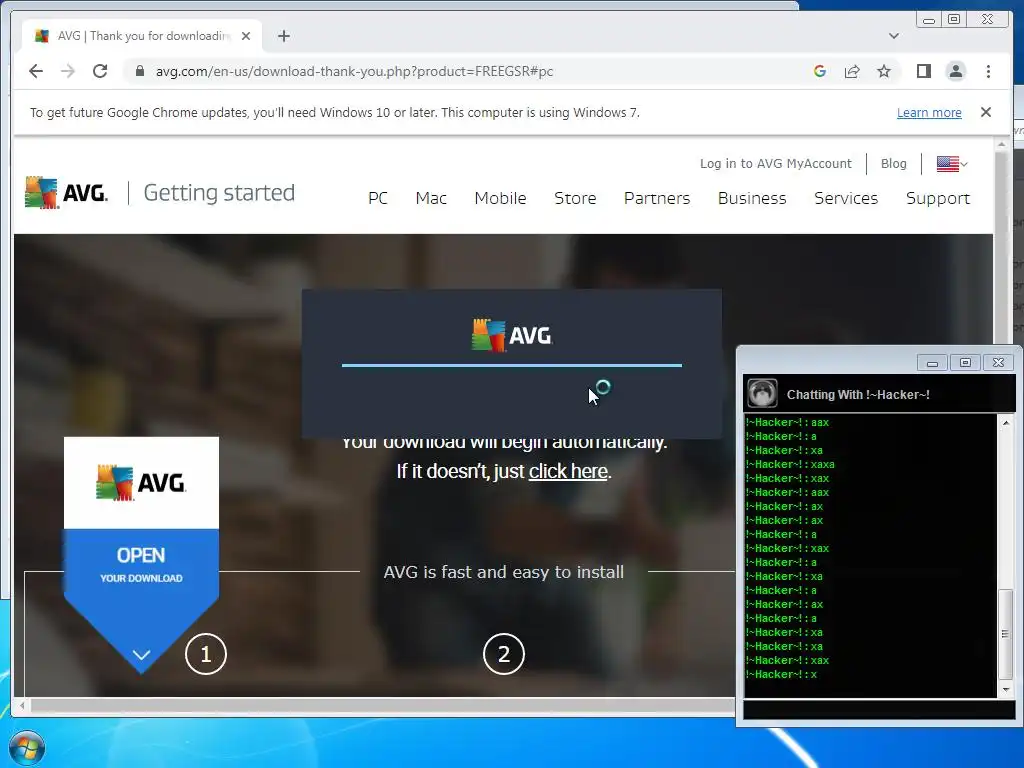Open the Services menu item
The width and height of the screenshot is (1024, 768).
point(846,198)
